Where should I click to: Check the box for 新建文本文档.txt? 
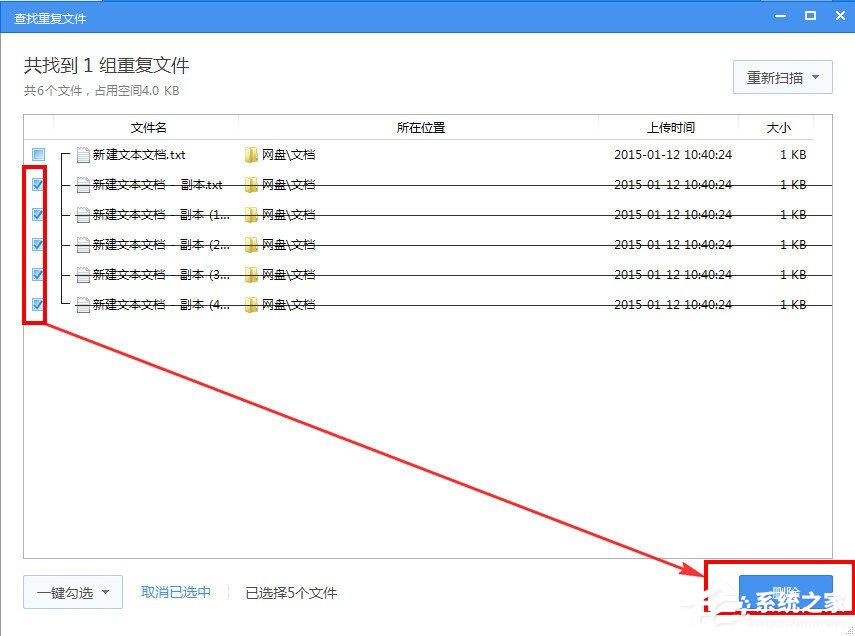pyautogui.click(x=36, y=154)
